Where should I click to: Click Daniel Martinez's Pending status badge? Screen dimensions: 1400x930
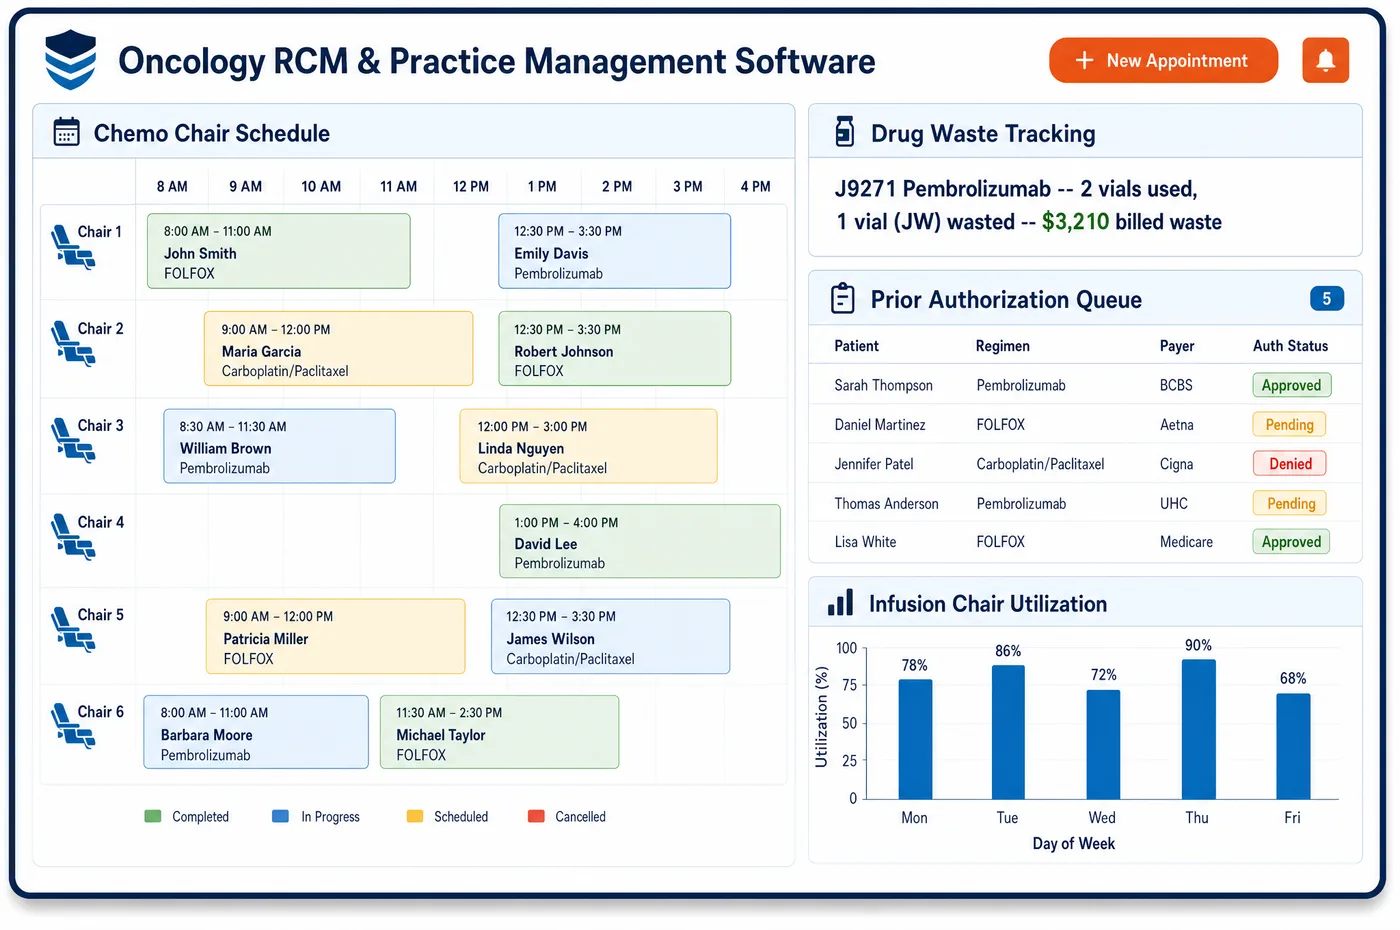pos(1289,424)
